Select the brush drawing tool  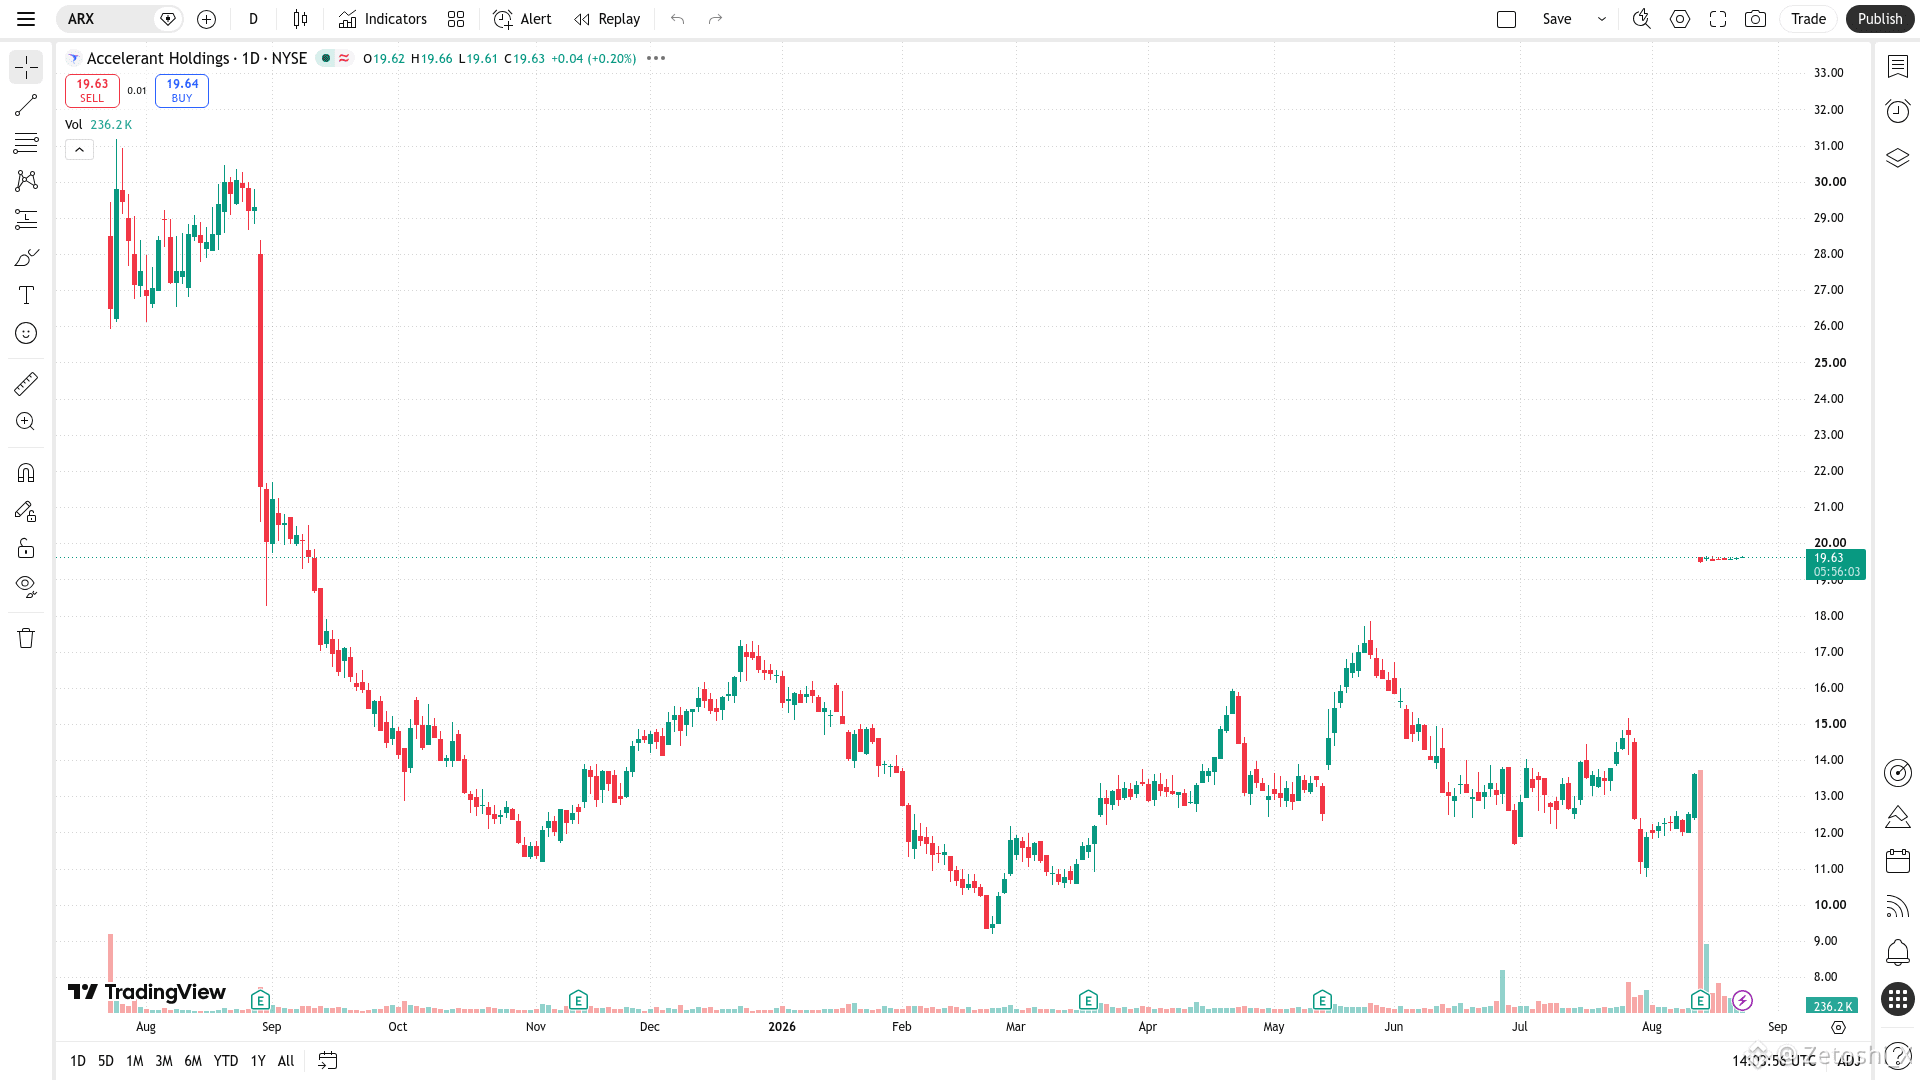click(x=26, y=257)
